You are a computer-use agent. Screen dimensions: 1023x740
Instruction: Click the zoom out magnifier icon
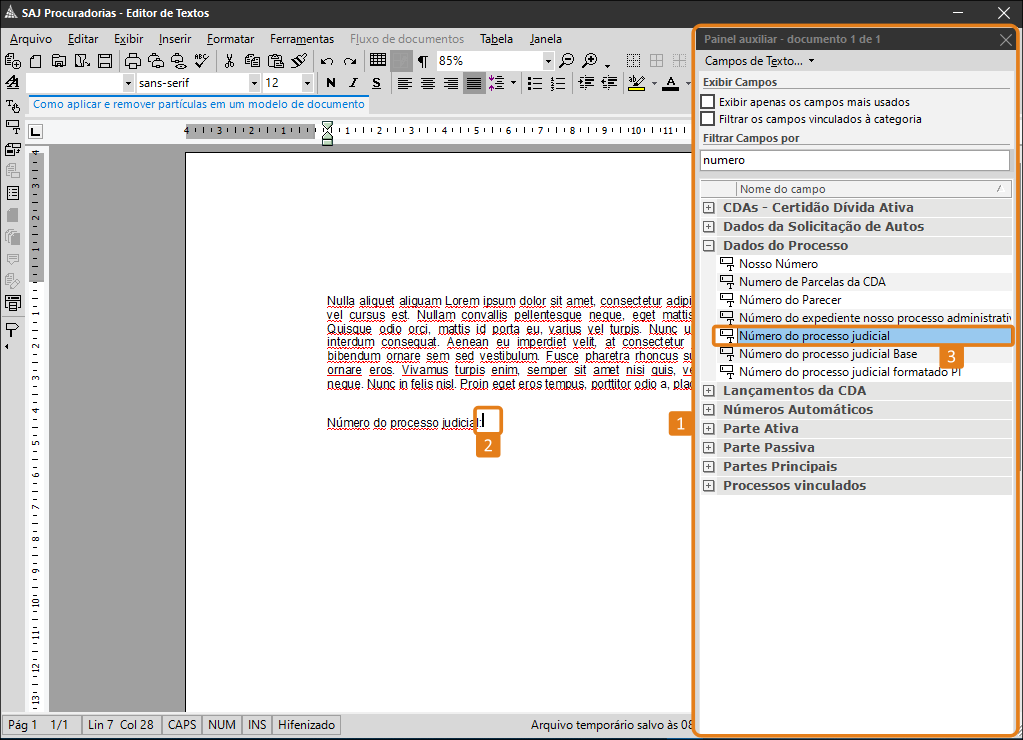coord(567,61)
